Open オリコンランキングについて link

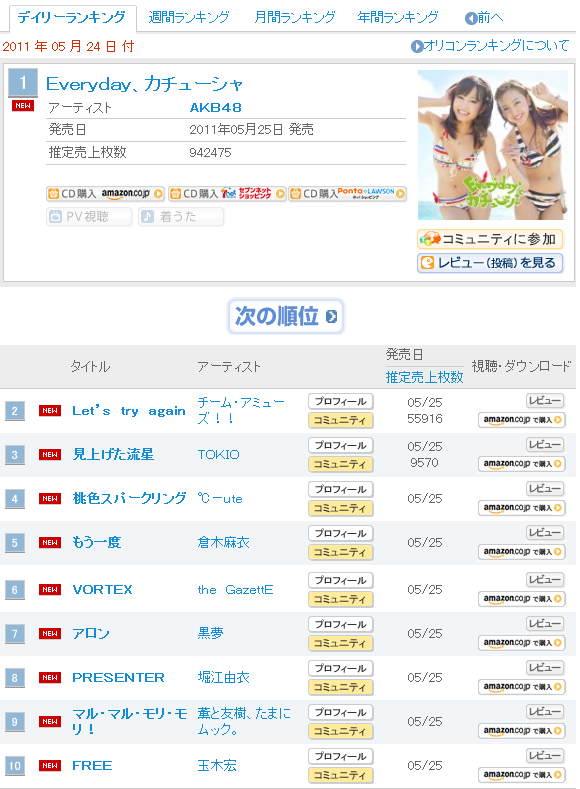point(490,46)
